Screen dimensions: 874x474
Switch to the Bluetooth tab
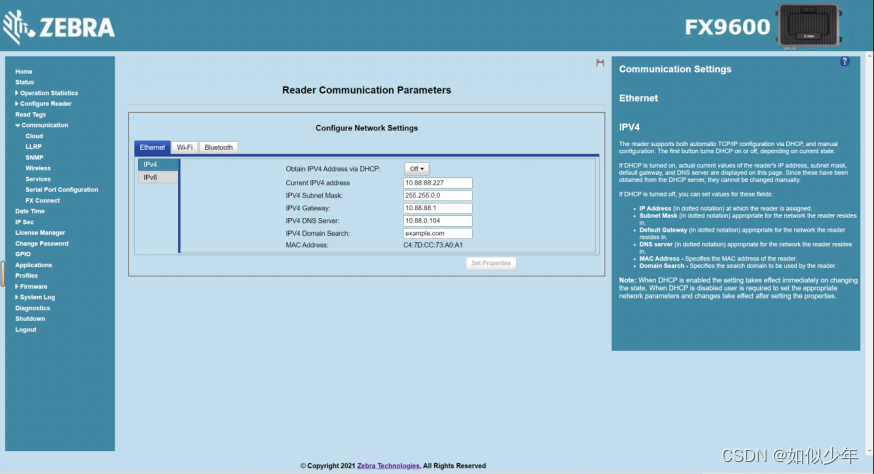pyautogui.click(x=218, y=147)
